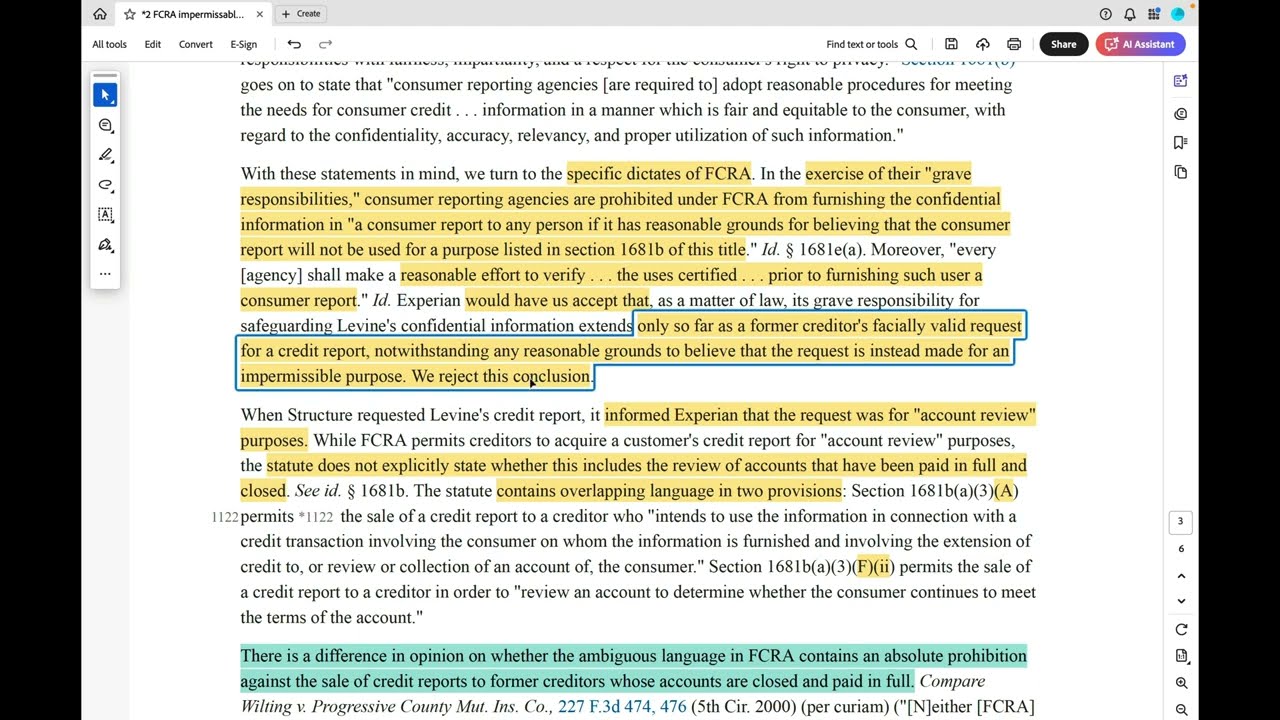Go to Acrobat home icon
Screen dimensions: 1280x720
coord(100,14)
